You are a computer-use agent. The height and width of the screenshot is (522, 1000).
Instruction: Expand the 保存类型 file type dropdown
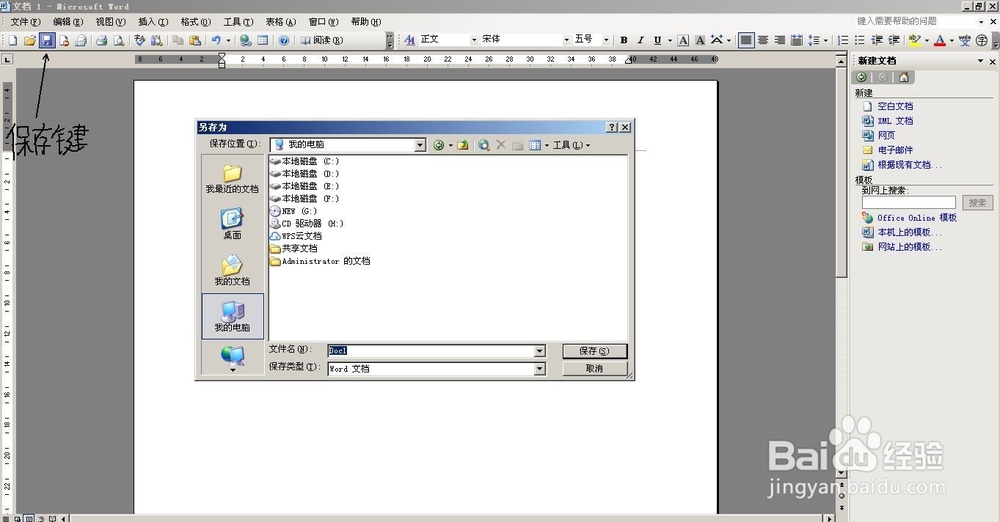[x=540, y=369]
